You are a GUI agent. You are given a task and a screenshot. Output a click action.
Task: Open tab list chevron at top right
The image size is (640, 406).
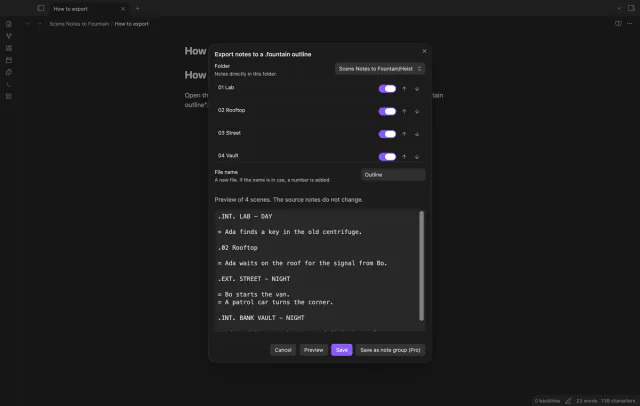pyautogui.click(x=619, y=8)
